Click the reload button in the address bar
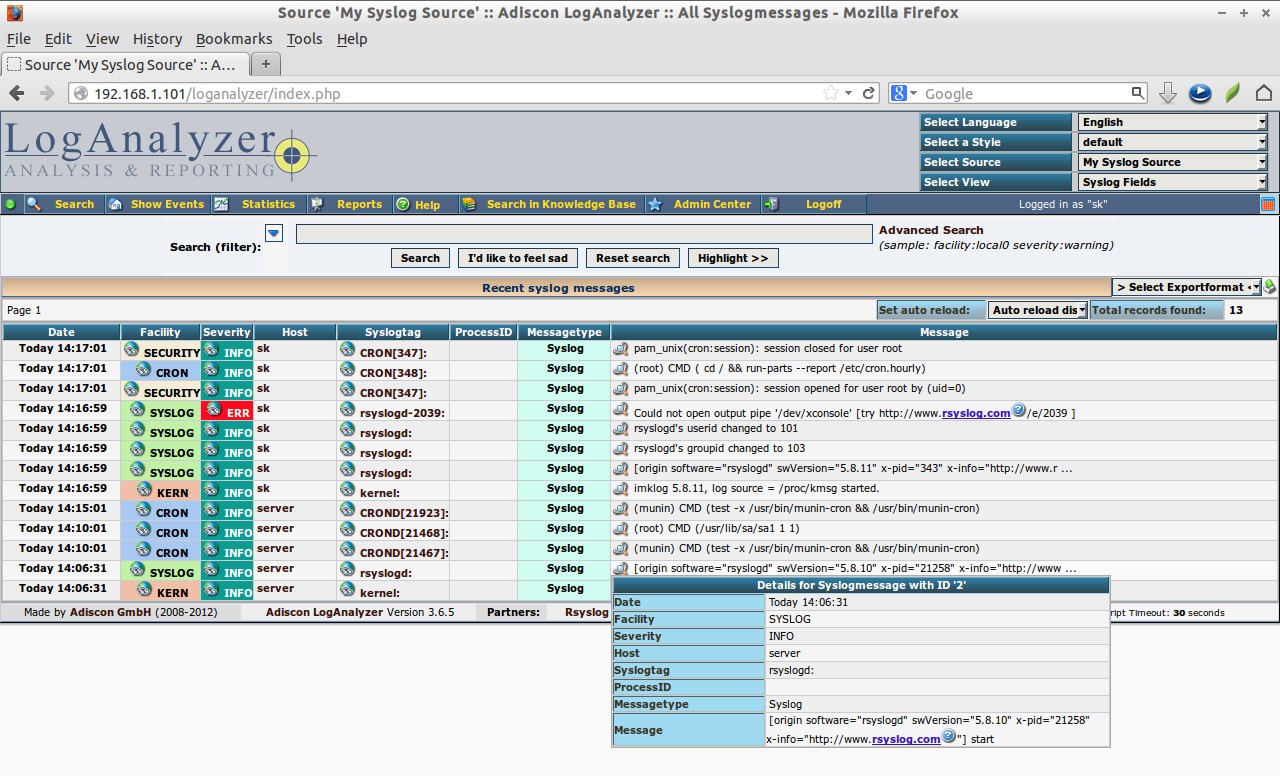Screen dimensions: 1280x776 point(869,93)
